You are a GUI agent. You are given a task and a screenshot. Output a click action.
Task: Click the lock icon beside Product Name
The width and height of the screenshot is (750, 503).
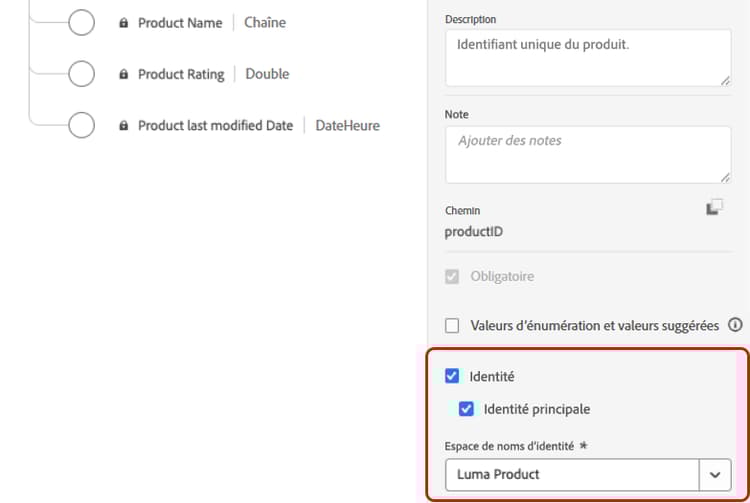(124, 23)
